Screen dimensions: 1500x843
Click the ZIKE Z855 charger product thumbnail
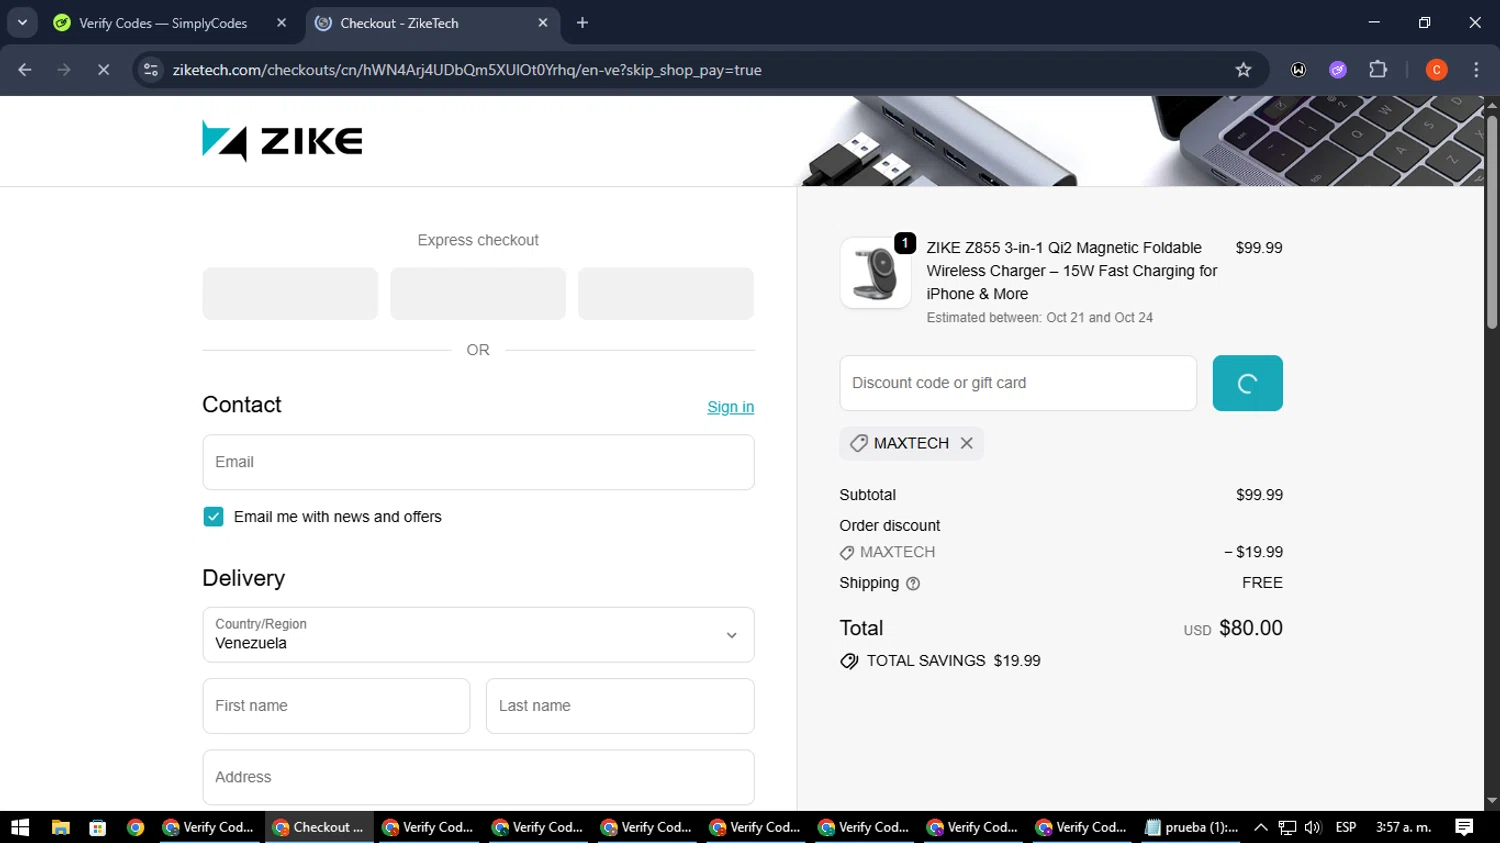pyautogui.click(x=875, y=273)
